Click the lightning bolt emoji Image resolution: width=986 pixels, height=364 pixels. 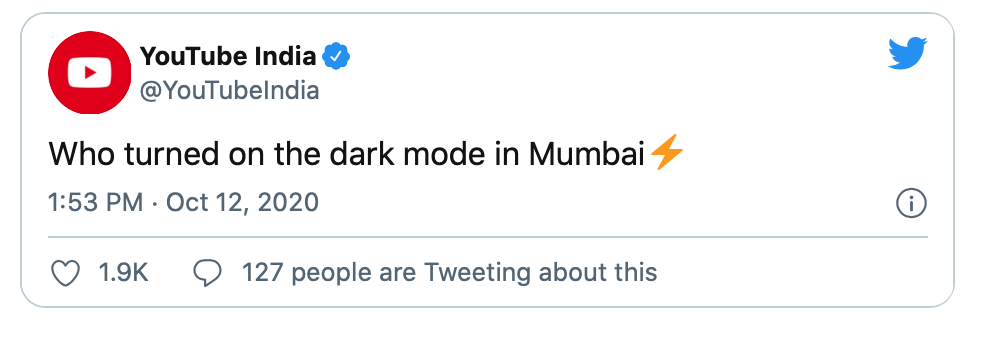click(x=666, y=153)
